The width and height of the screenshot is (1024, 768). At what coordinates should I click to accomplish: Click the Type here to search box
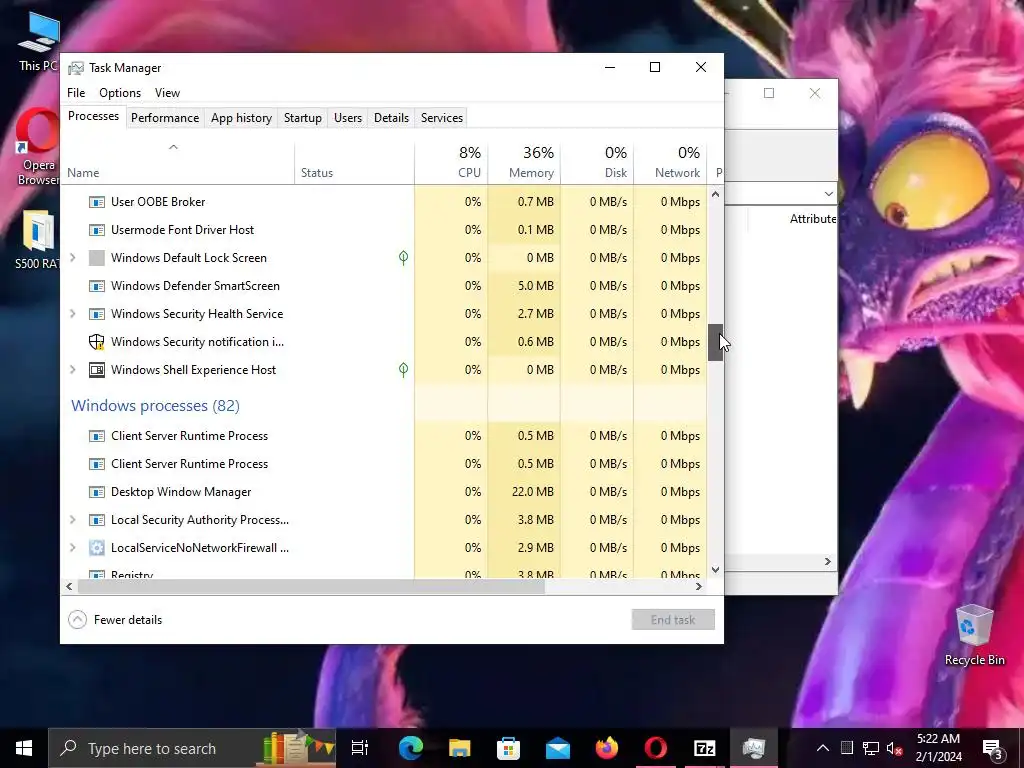click(x=192, y=748)
